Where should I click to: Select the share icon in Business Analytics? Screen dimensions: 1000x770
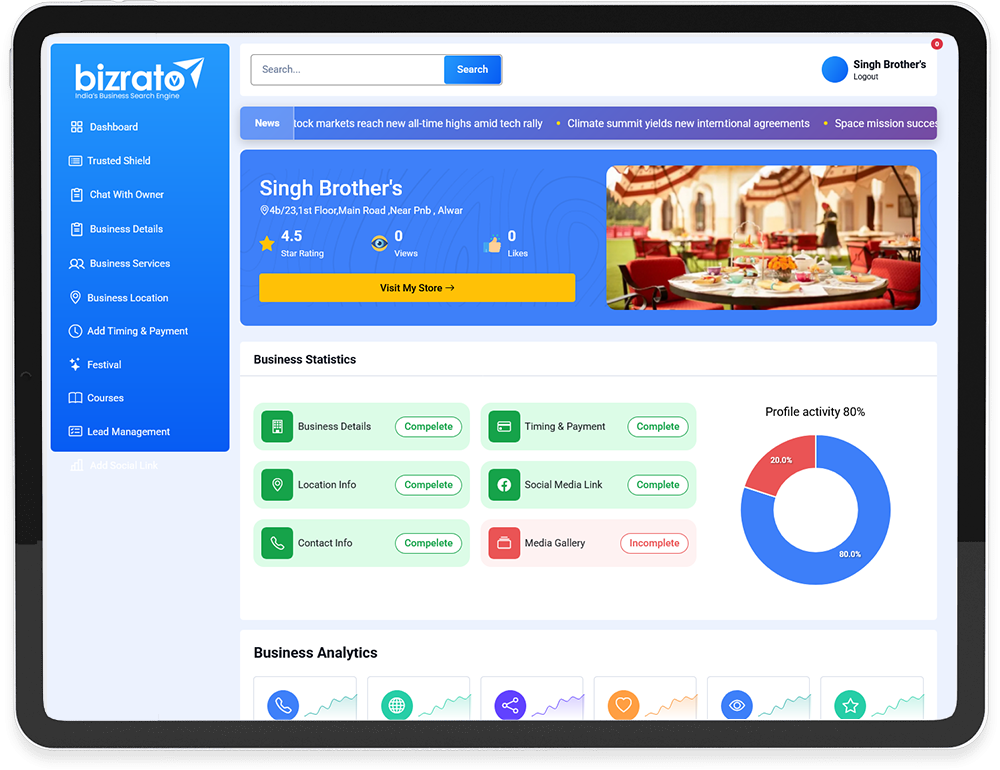[510, 705]
